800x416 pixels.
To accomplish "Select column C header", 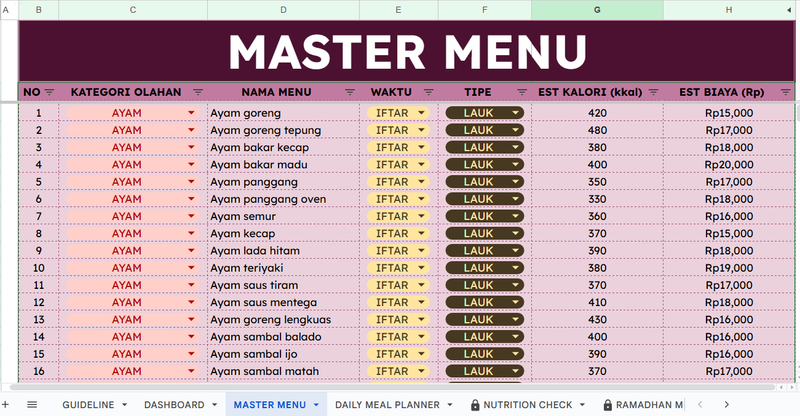I will point(133,10).
